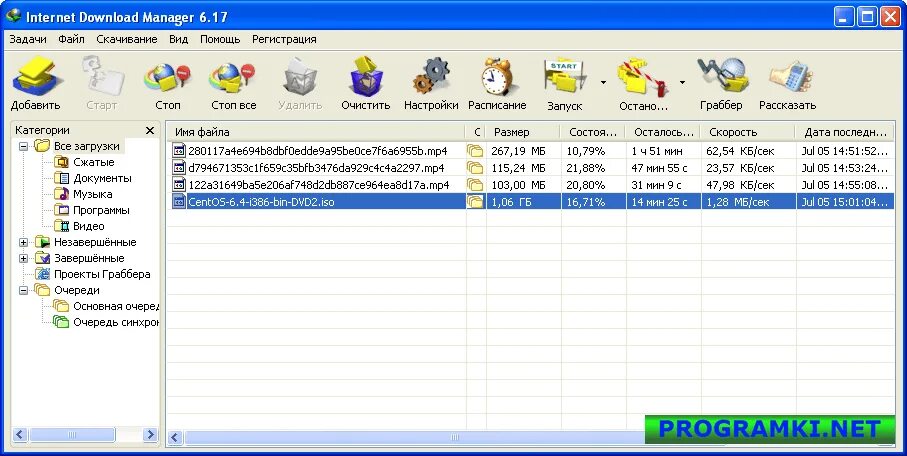This screenshot has height=456, width=907.
Task: Click the C column header
Action: 476,132
